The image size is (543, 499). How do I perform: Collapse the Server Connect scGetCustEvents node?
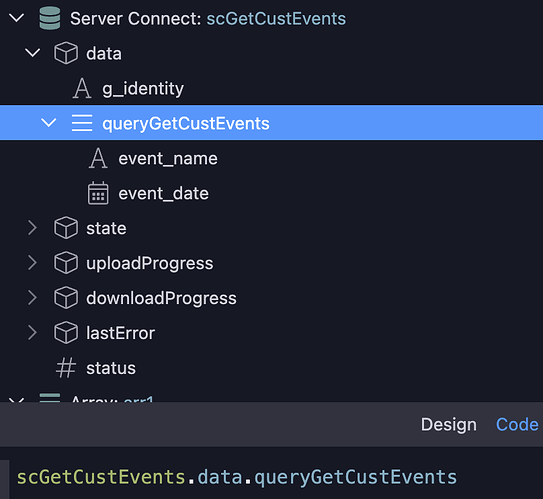pos(16,18)
